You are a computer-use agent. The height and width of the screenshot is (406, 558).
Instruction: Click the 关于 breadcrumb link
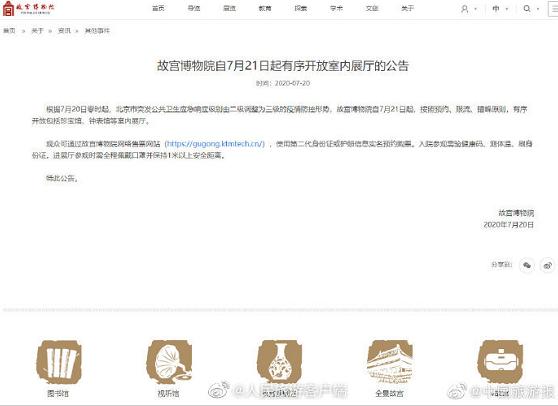point(37,31)
